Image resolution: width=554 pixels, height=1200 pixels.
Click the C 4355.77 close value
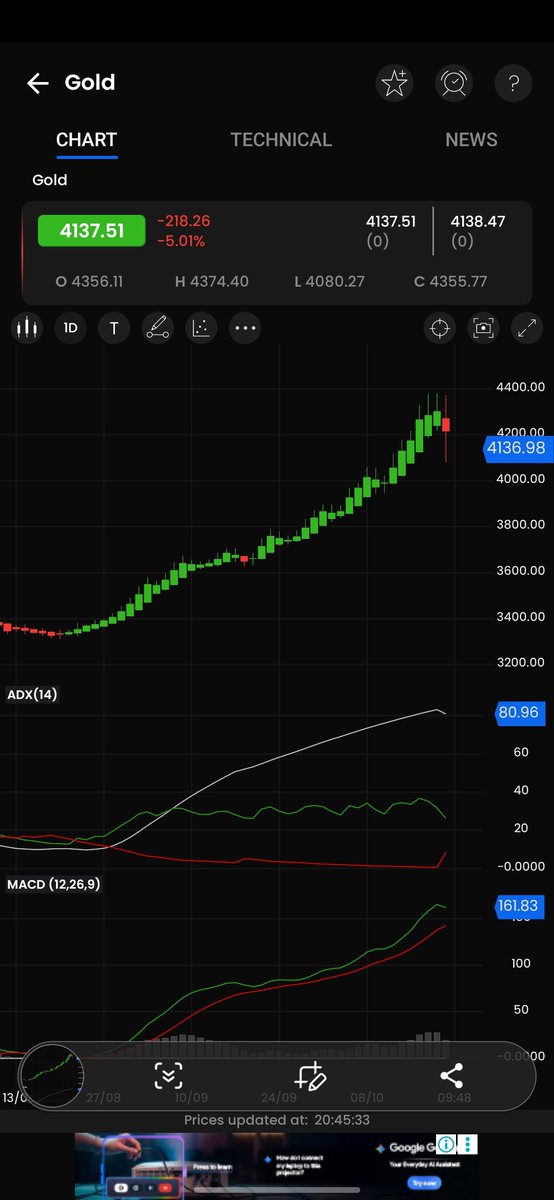[451, 282]
